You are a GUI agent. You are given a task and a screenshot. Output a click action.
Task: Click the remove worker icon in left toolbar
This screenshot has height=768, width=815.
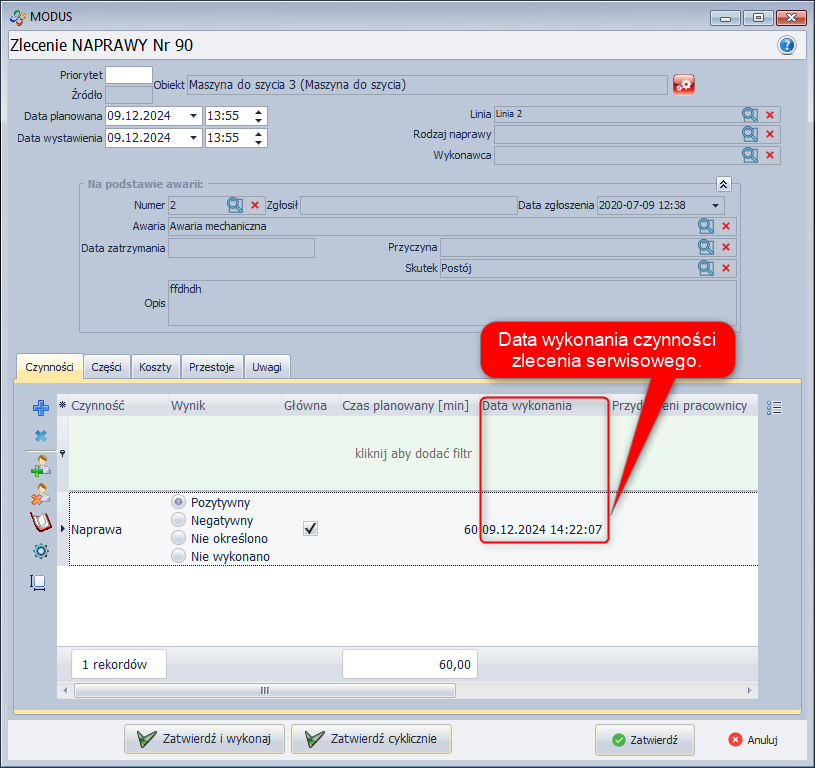pyautogui.click(x=40, y=494)
